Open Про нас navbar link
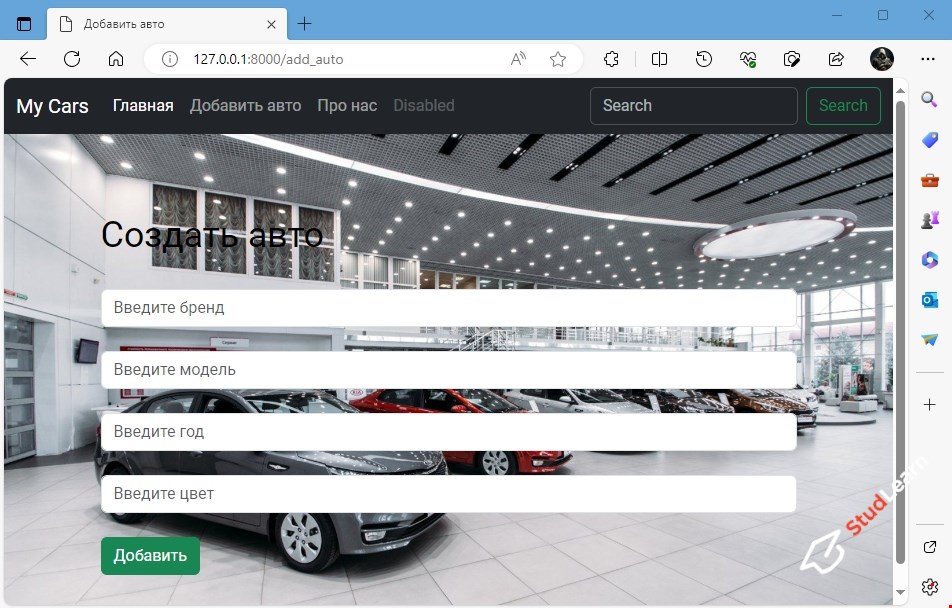Image resolution: width=952 pixels, height=608 pixels. point(347,106)
